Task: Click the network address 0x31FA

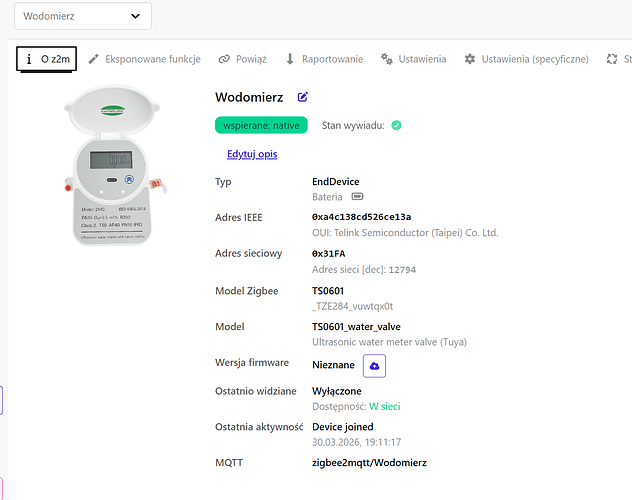Action: coord(328,254)
